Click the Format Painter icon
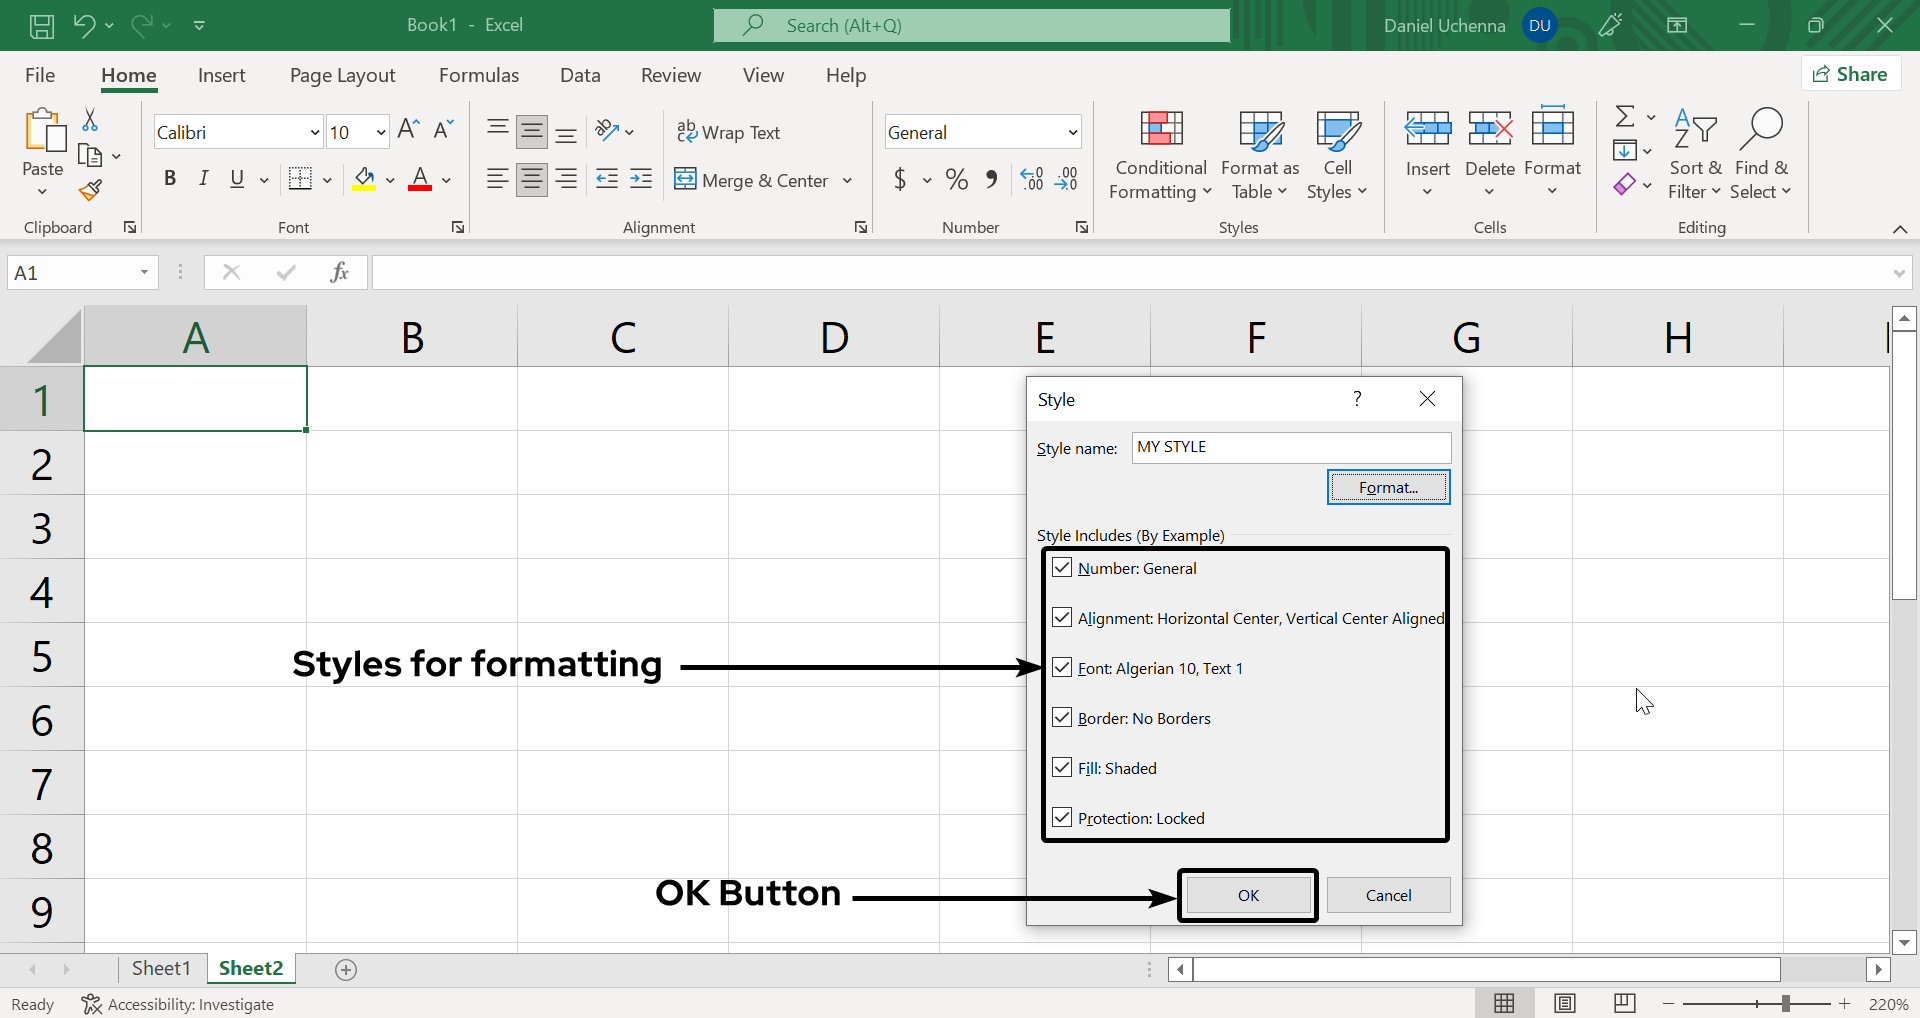 [91, 190]
